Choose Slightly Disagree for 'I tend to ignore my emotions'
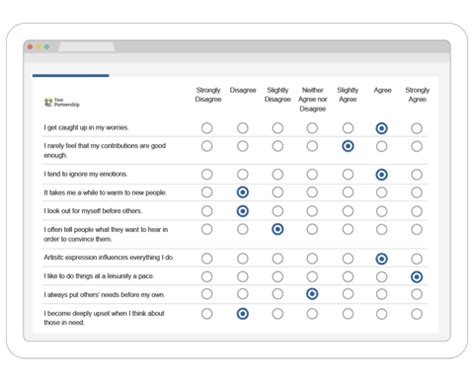Image resolution: width=474 pixels, height=385 pixels. click(x=277, y=174)
